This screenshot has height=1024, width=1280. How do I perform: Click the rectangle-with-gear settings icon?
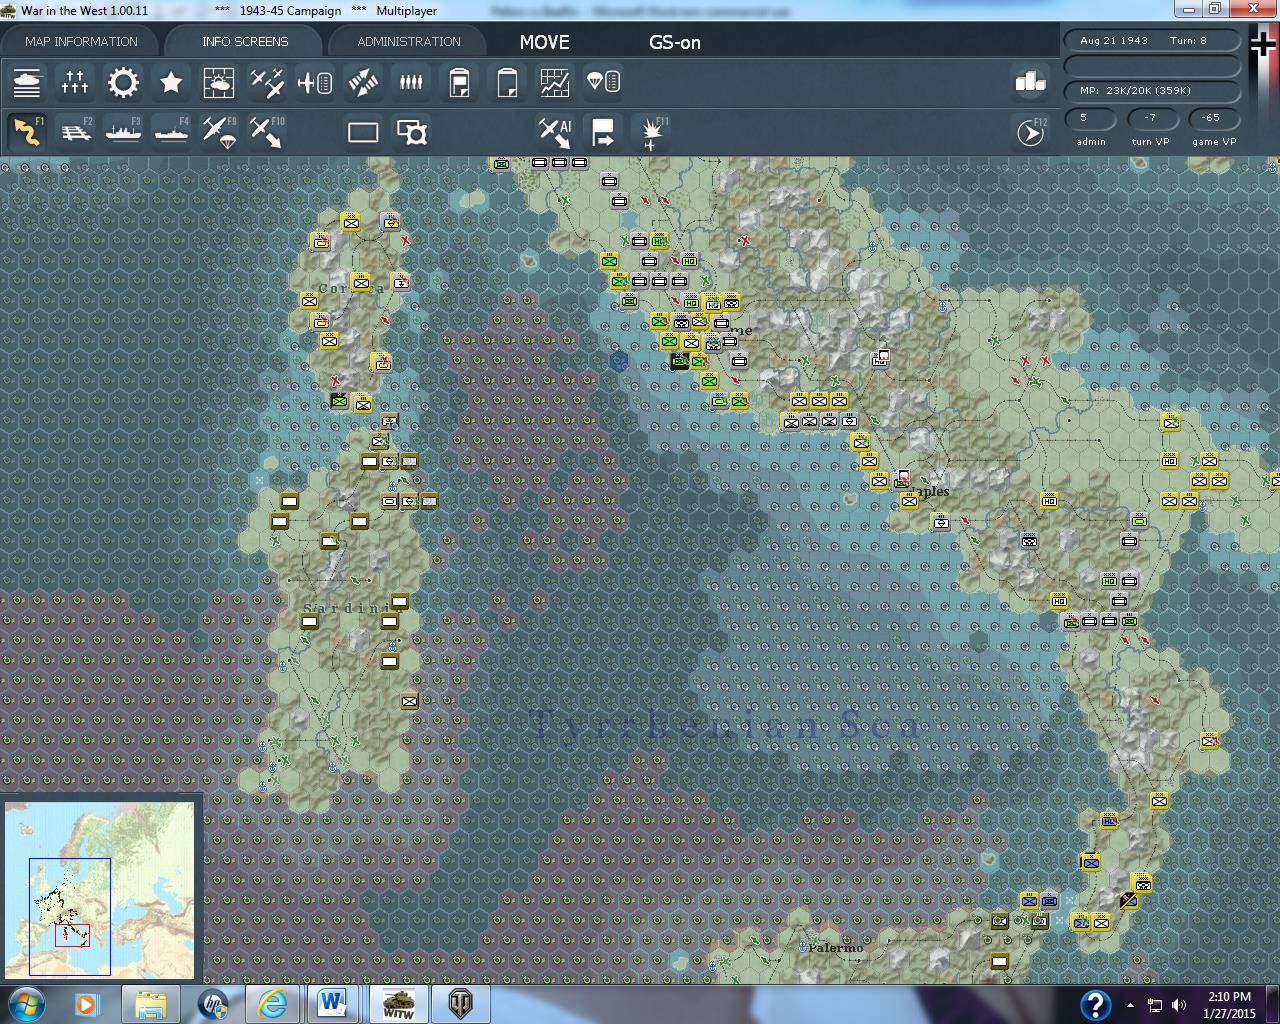[412, 132]
